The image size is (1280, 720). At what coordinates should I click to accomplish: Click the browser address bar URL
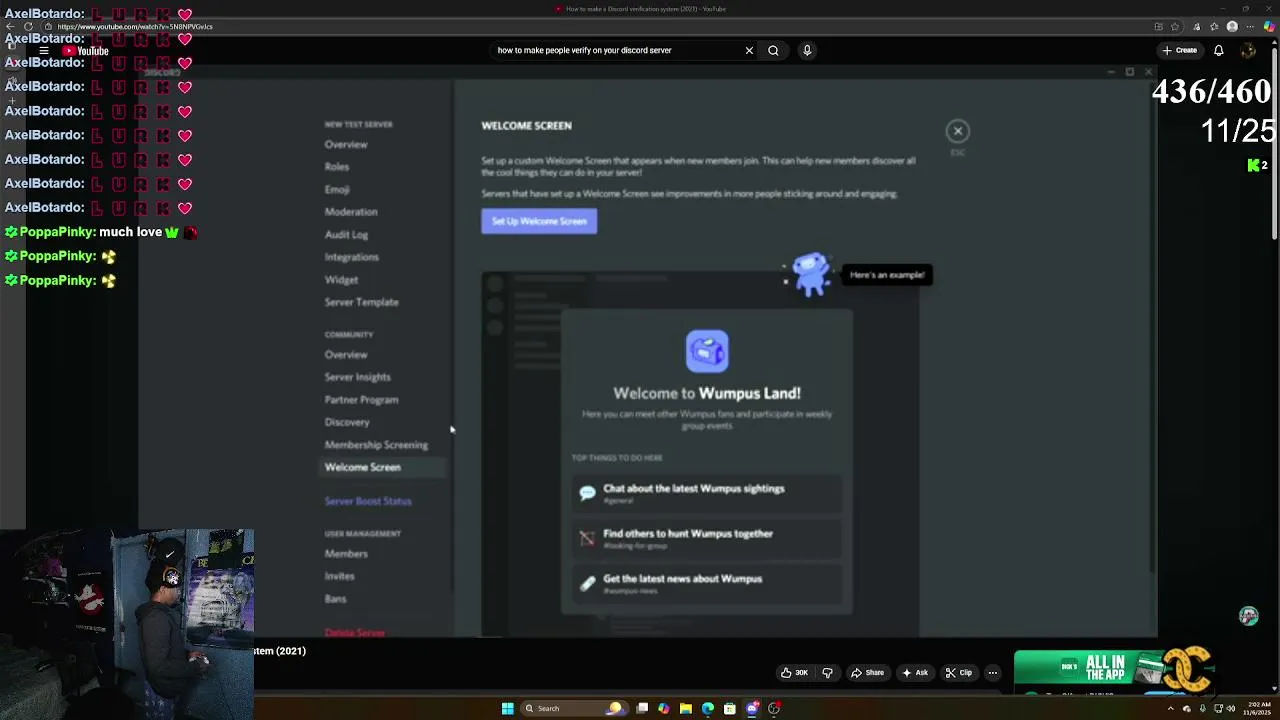coord(135,27)
